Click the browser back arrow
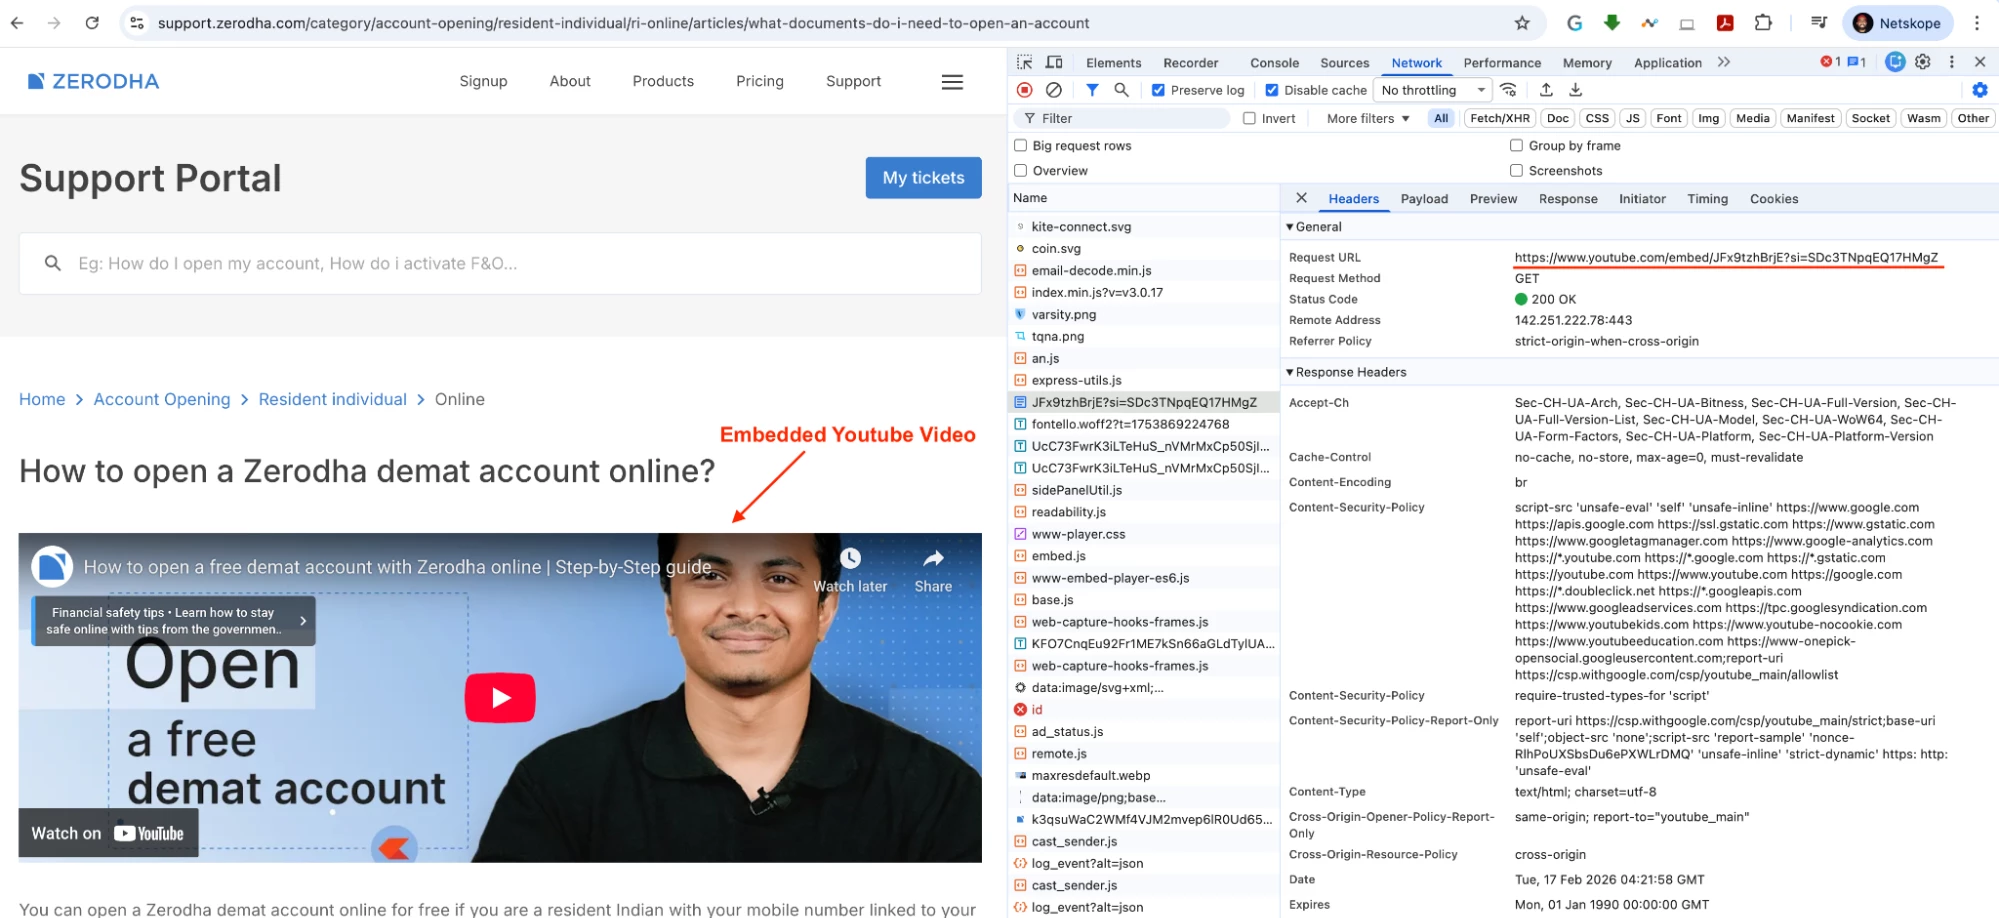 [17, 23]
